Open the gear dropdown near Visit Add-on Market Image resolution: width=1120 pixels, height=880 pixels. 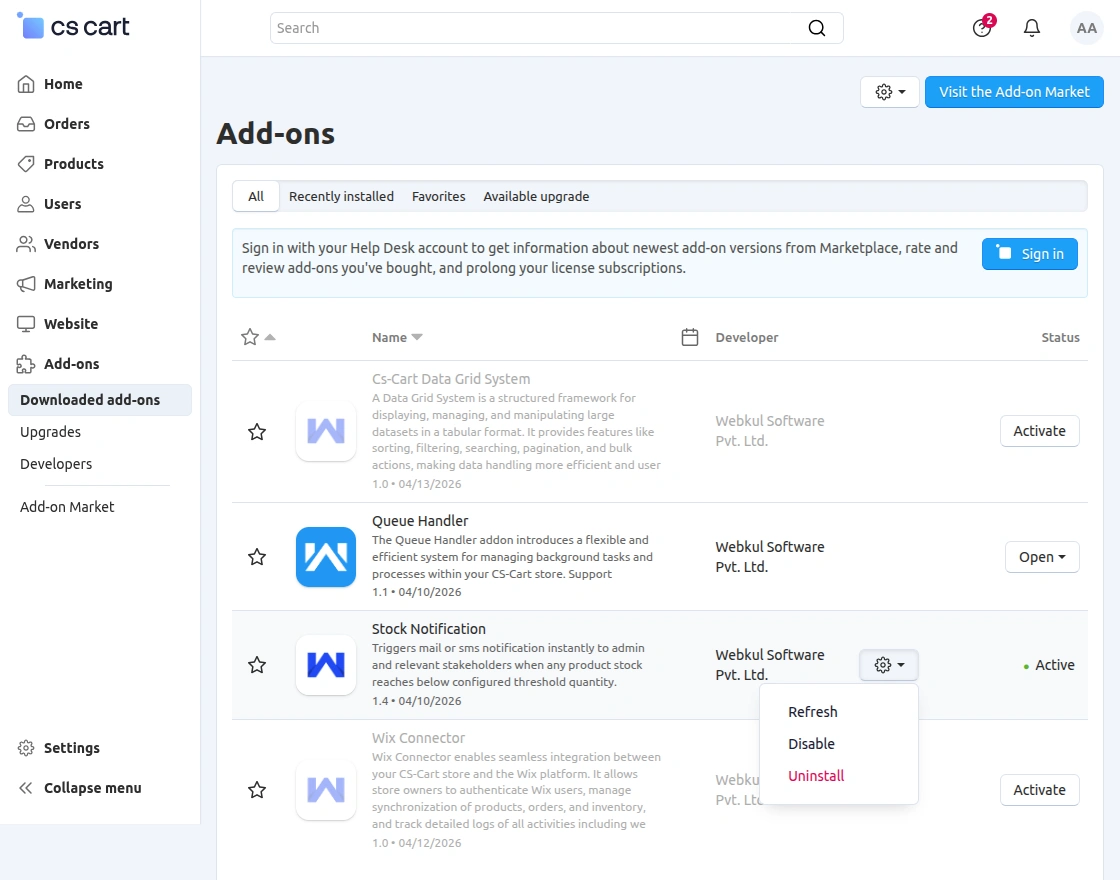[x=888, y=91]
